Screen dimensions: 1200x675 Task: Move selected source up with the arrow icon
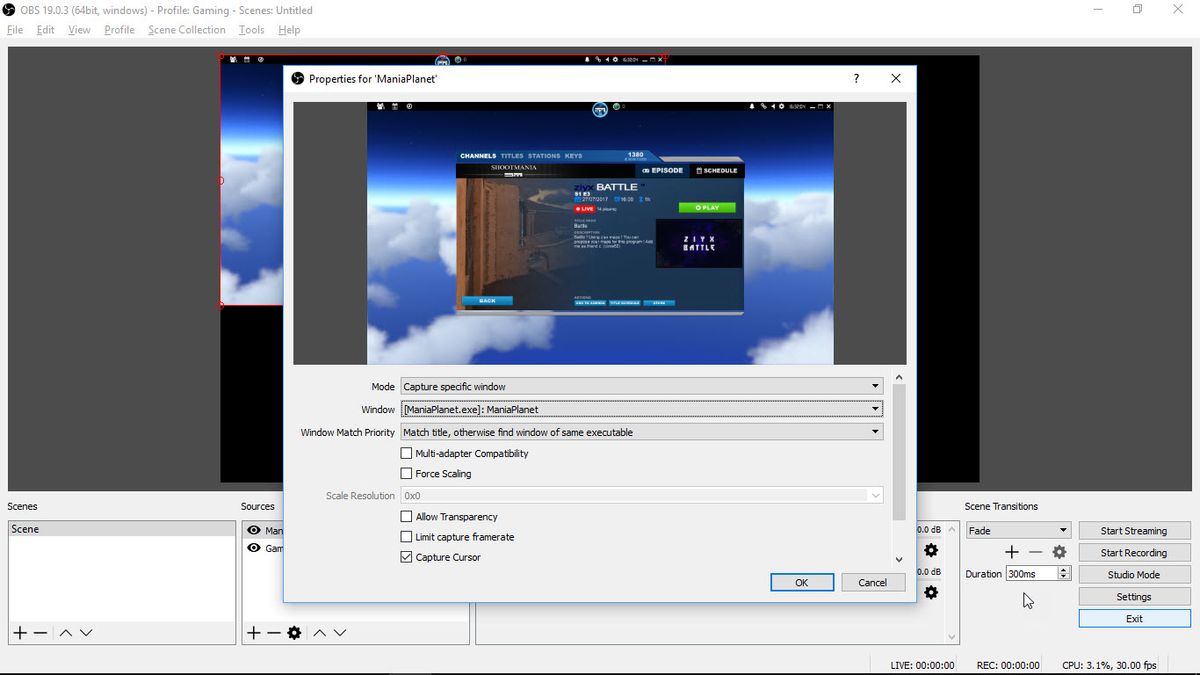point(320,632)
